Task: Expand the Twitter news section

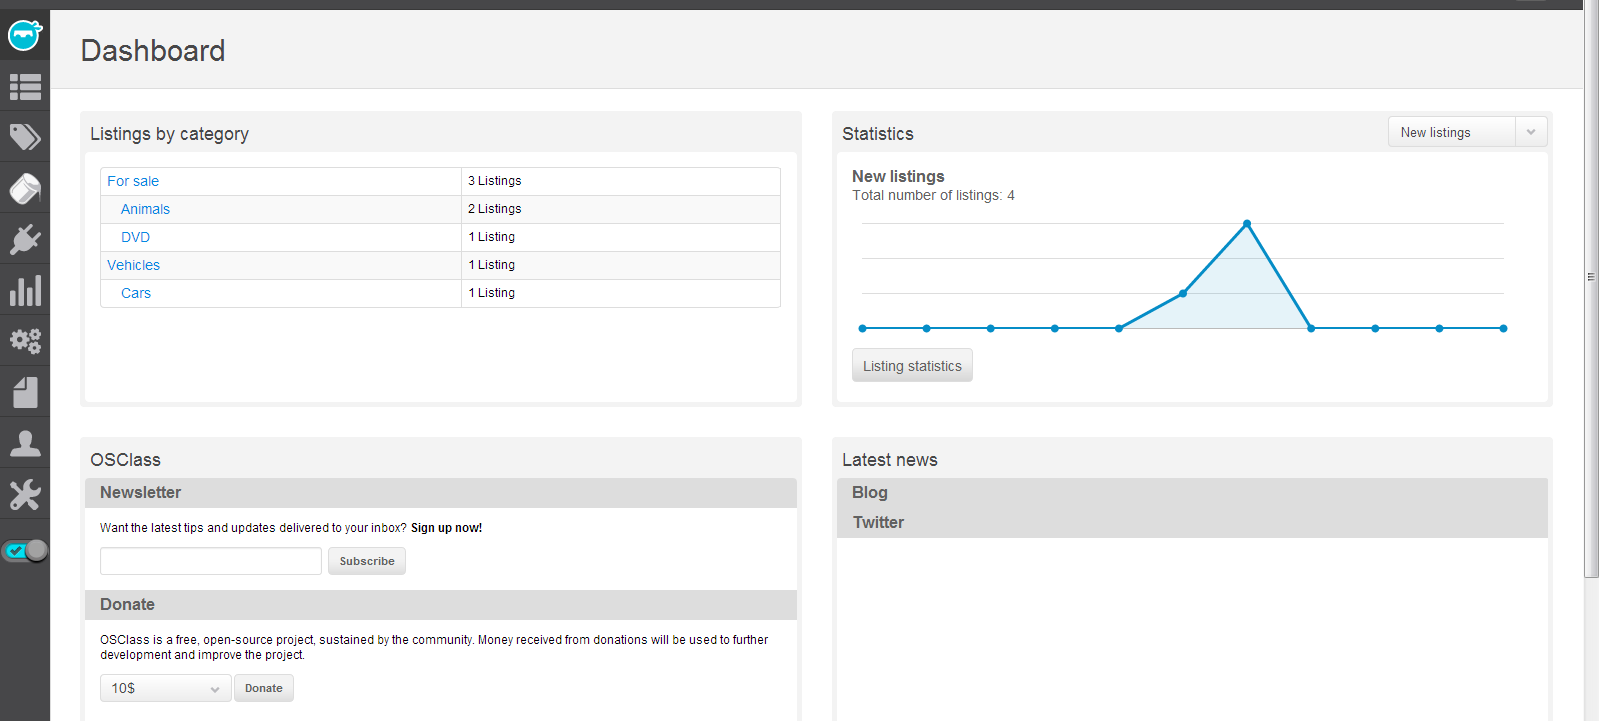Action: coord(1192,523)
